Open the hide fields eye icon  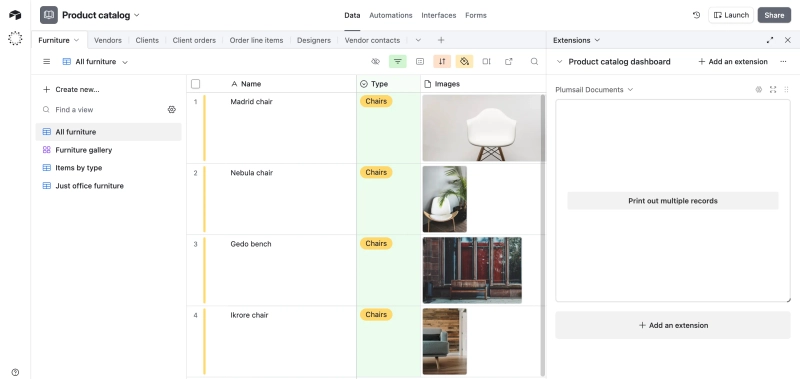[x=376, y=62]
